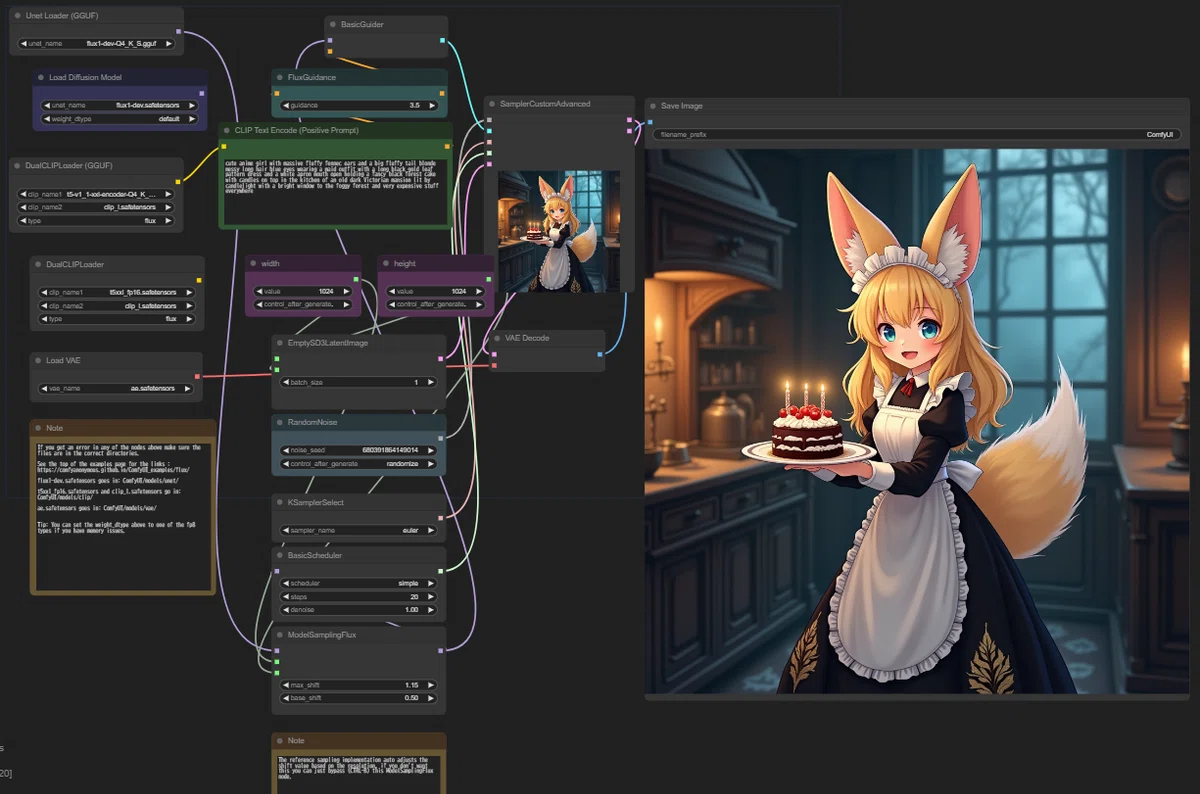1200x794 pixels.
Task: Increase steps with the right arrow
Action: pos(432,596)
